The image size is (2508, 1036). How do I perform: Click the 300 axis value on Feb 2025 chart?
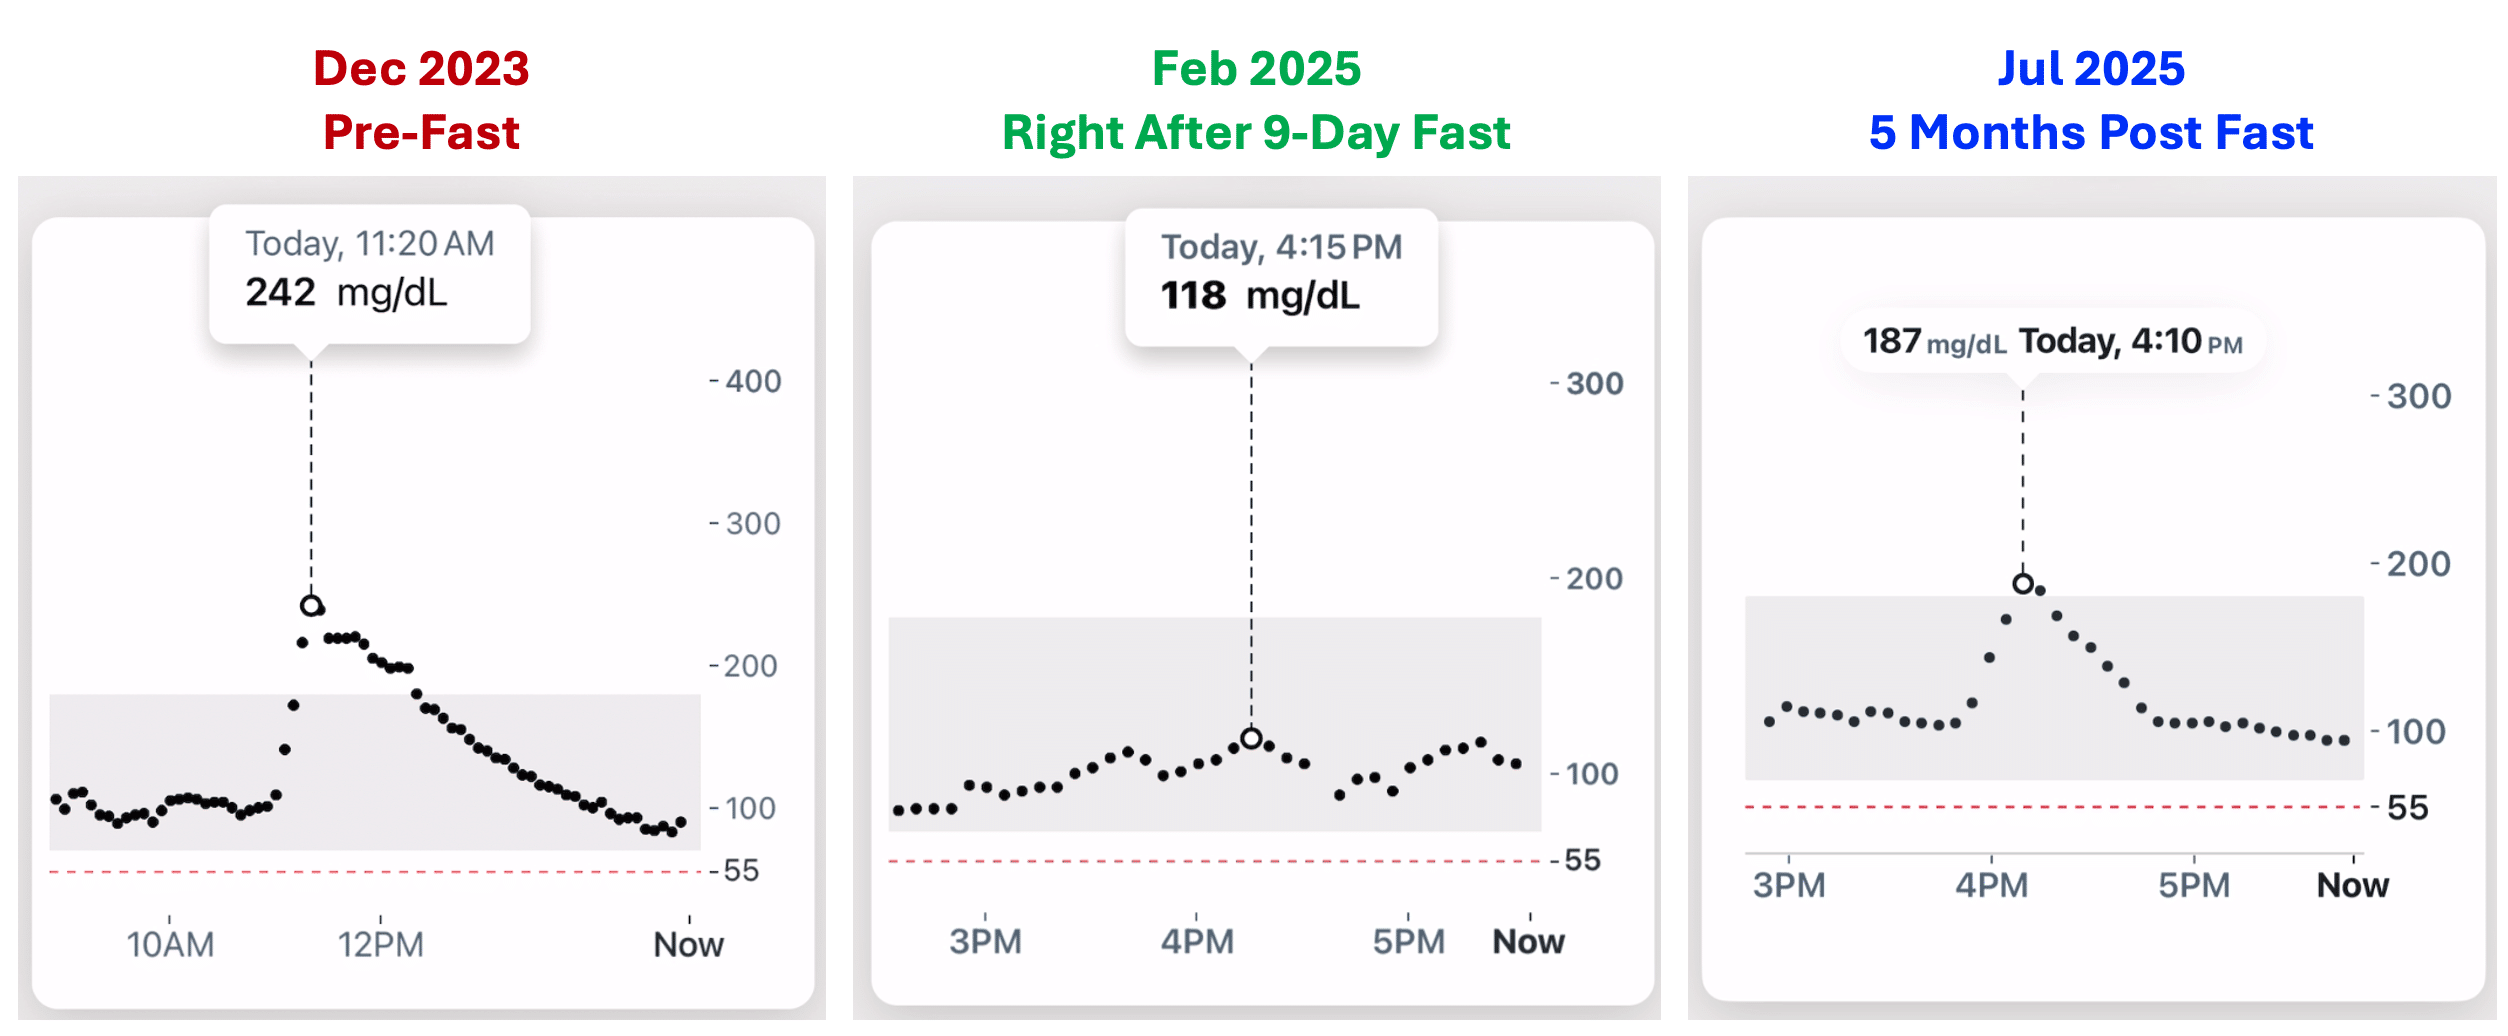point(1594,383)
